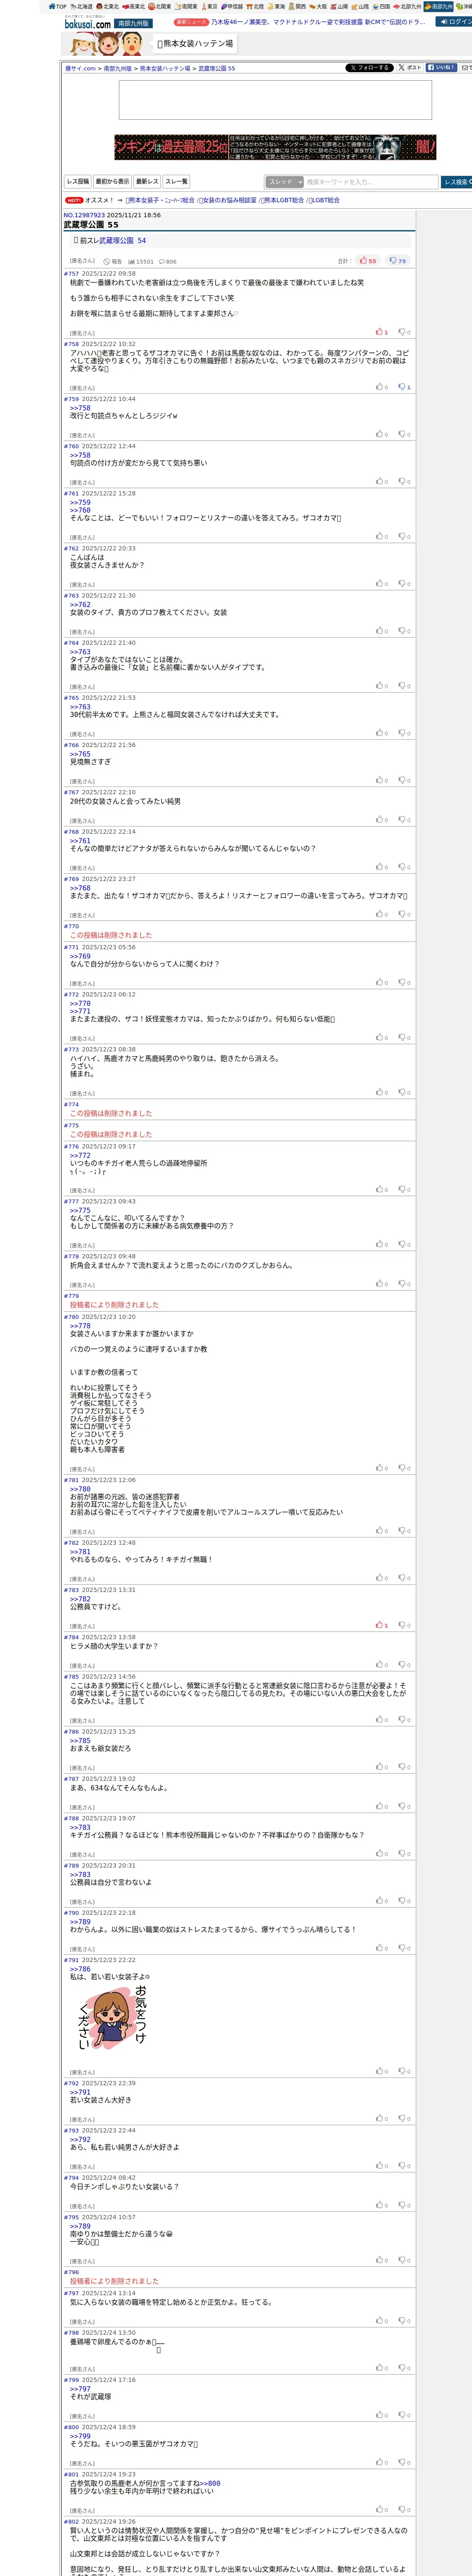Like post #794 with thumbs-up

tap(382, 2205)
